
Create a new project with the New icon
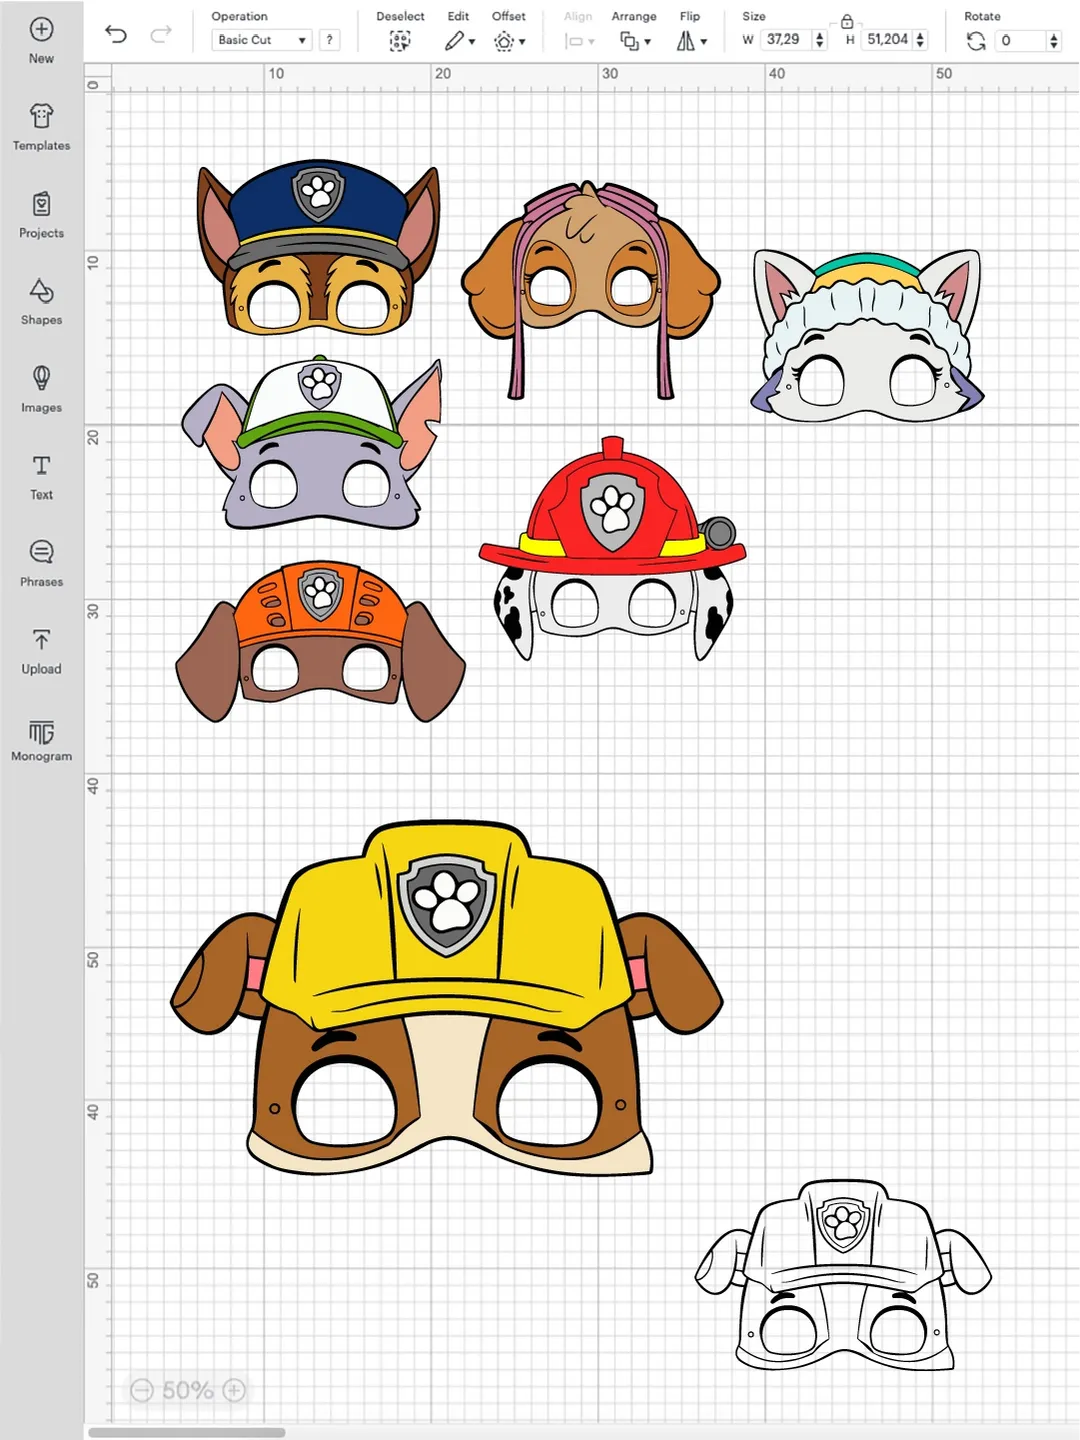(41, 40)
